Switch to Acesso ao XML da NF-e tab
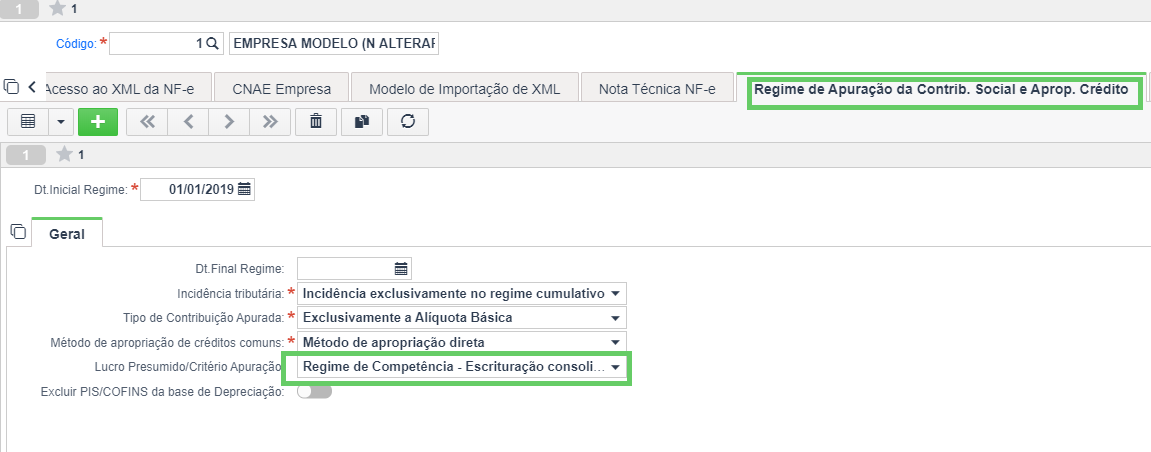Viewport: 1151px width, 452px height. click(x=128, y=90)
